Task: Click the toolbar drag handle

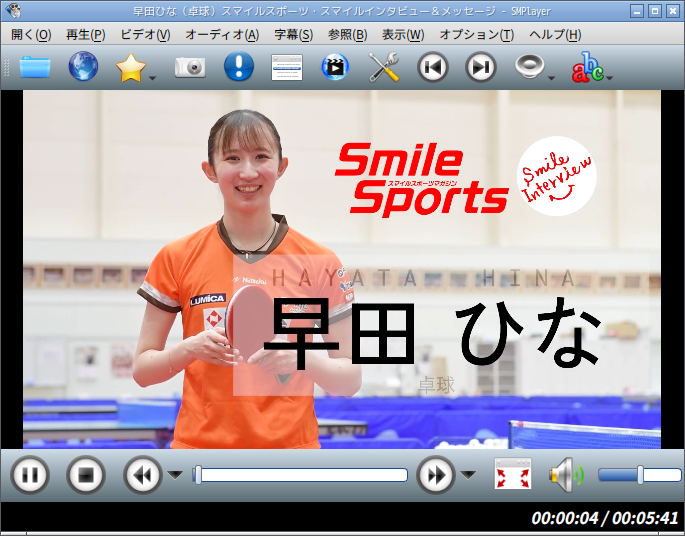Action: (6, 67)
